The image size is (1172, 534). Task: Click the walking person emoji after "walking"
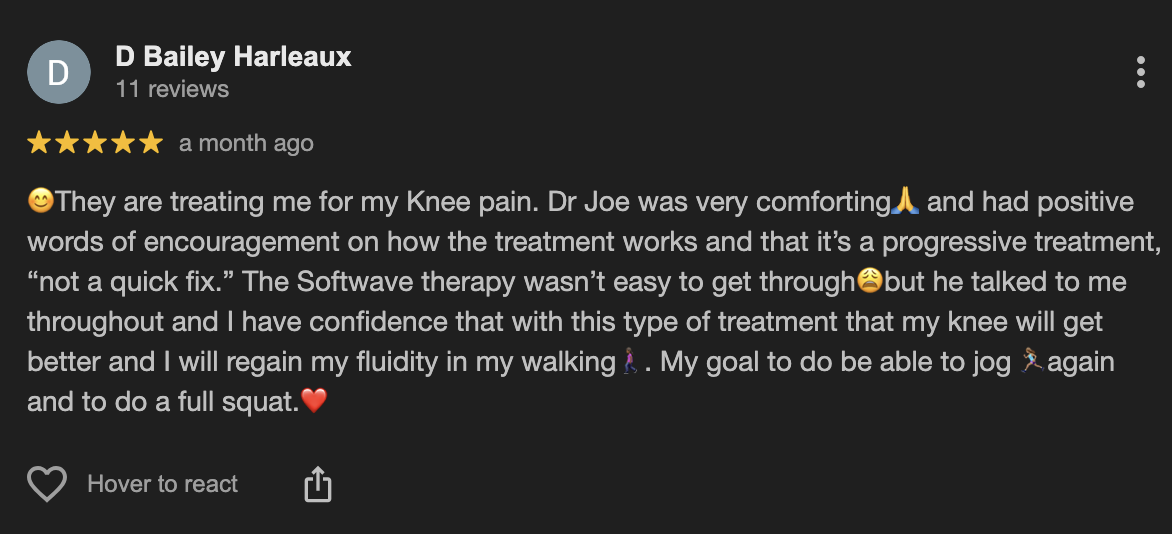tap(630, 361)
